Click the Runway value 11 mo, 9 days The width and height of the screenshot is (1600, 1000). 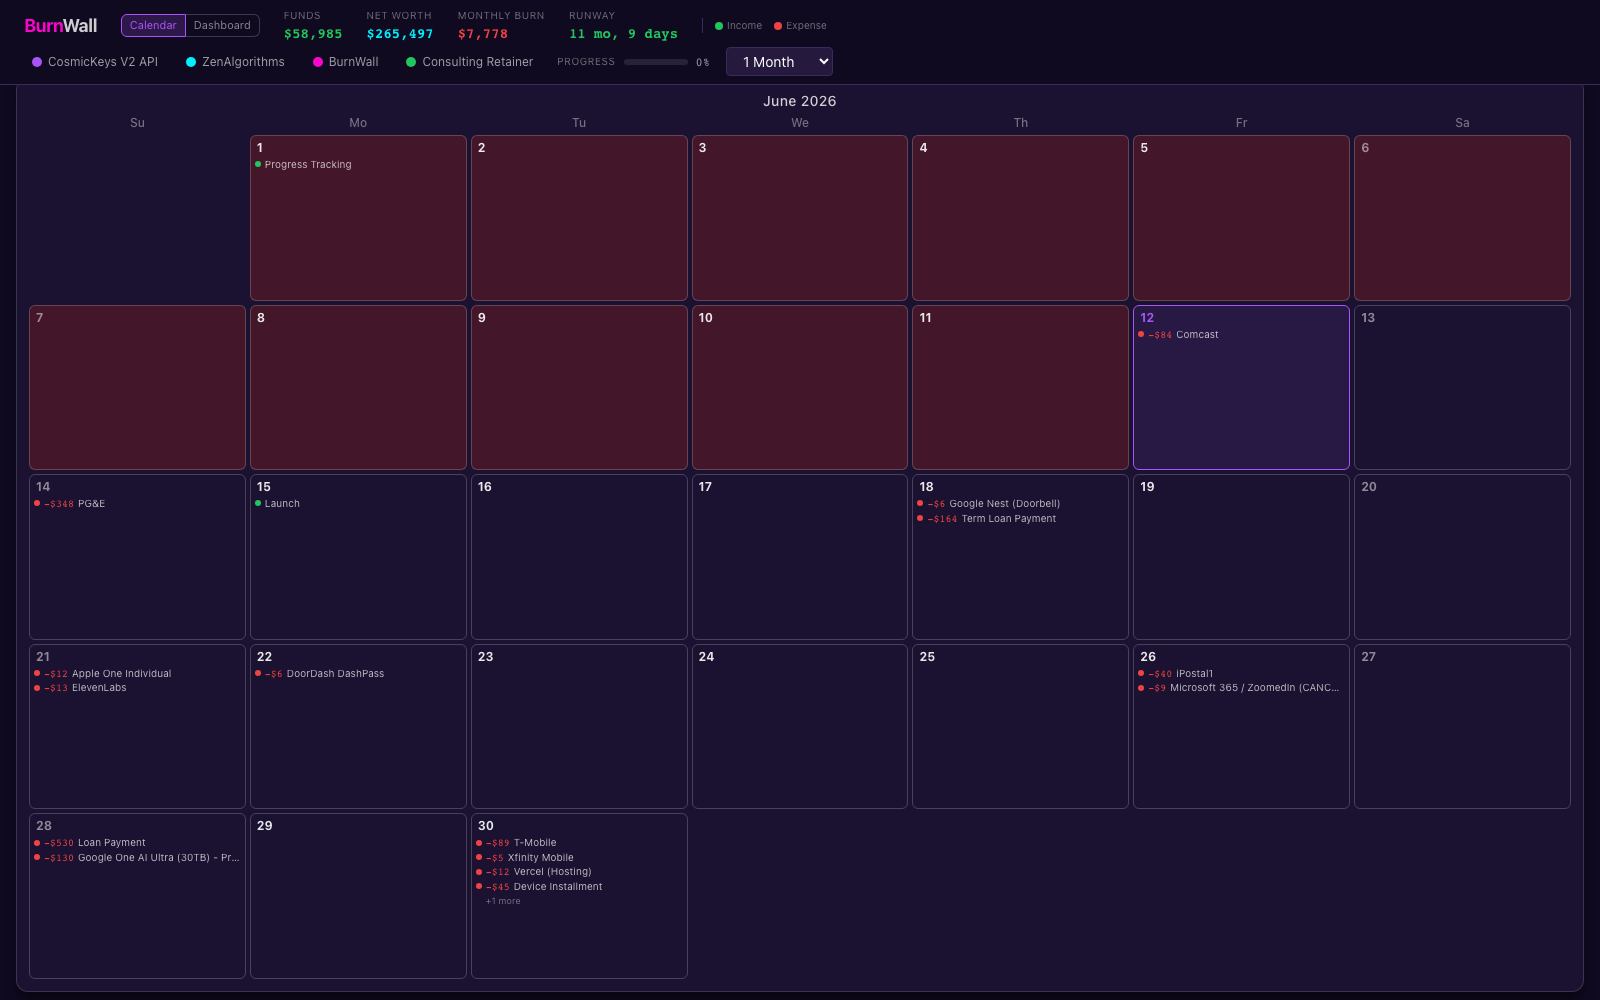623,34
